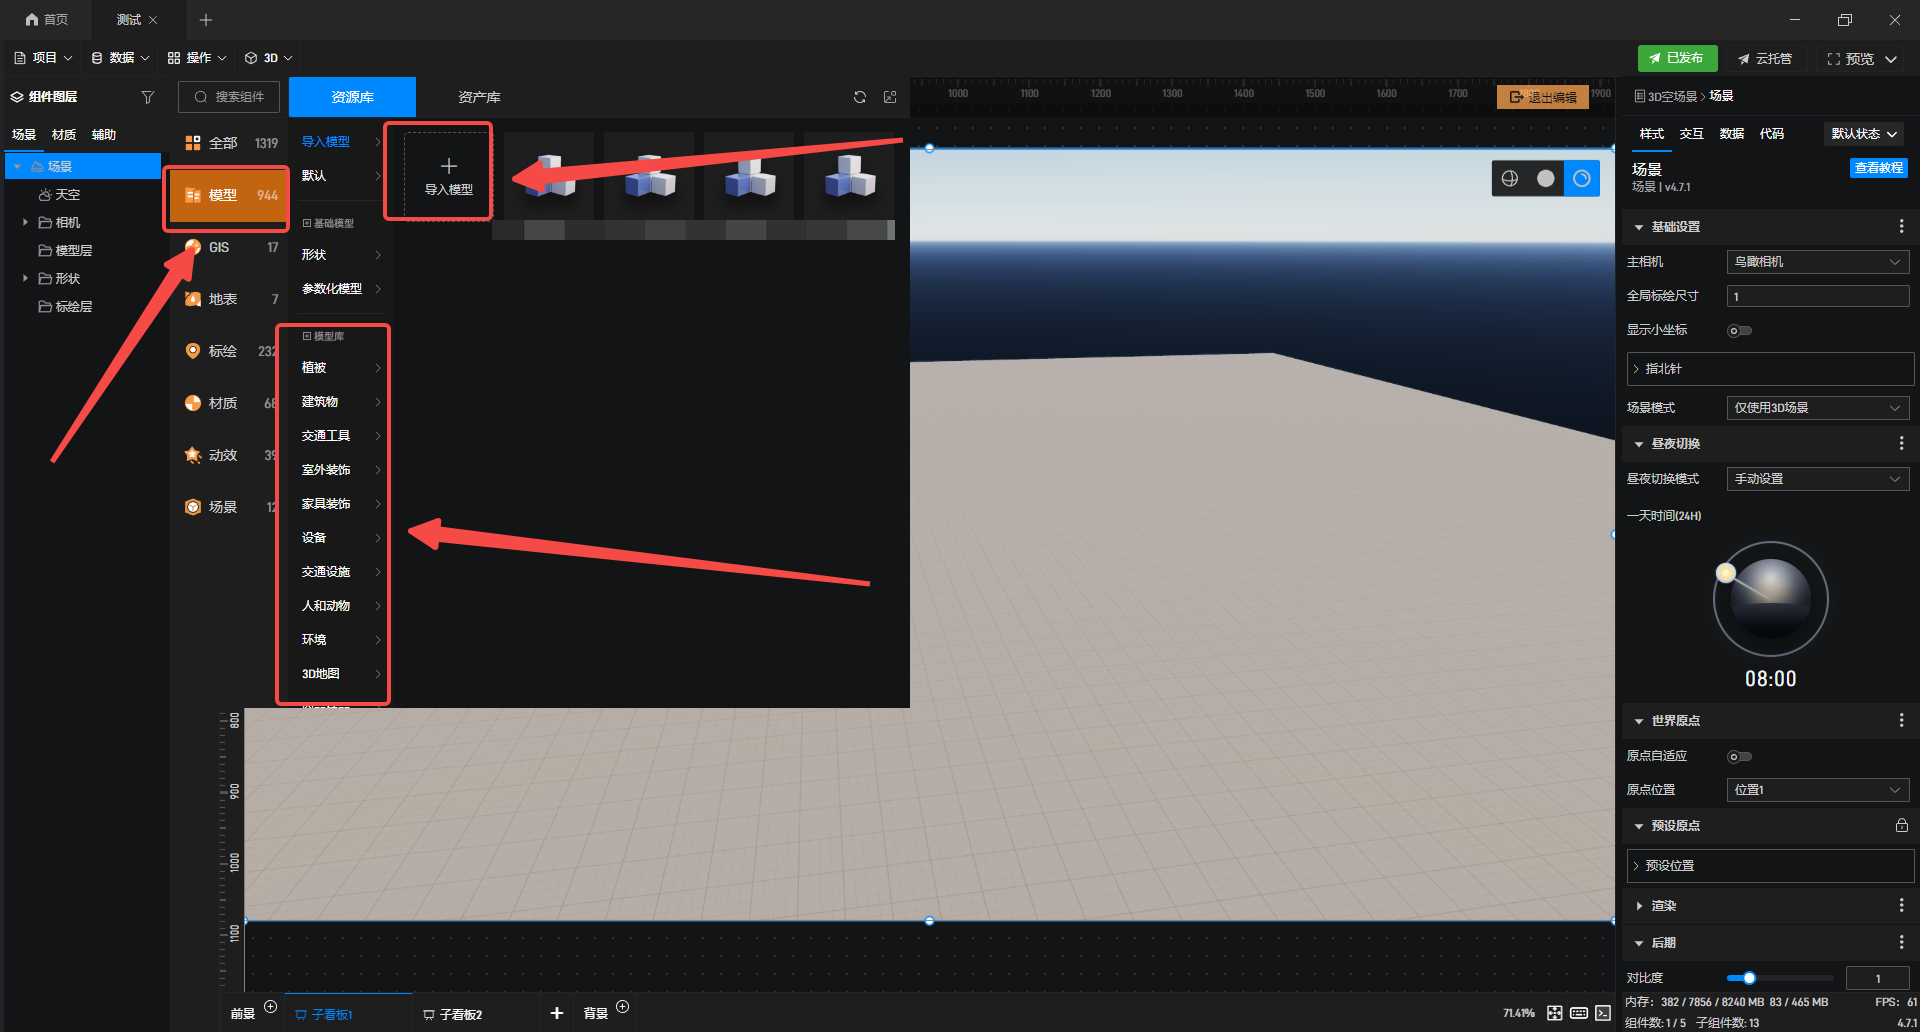Open the 材质 materials category
This screenshot has height=1032, width=1920.
(x=222, y=403)
